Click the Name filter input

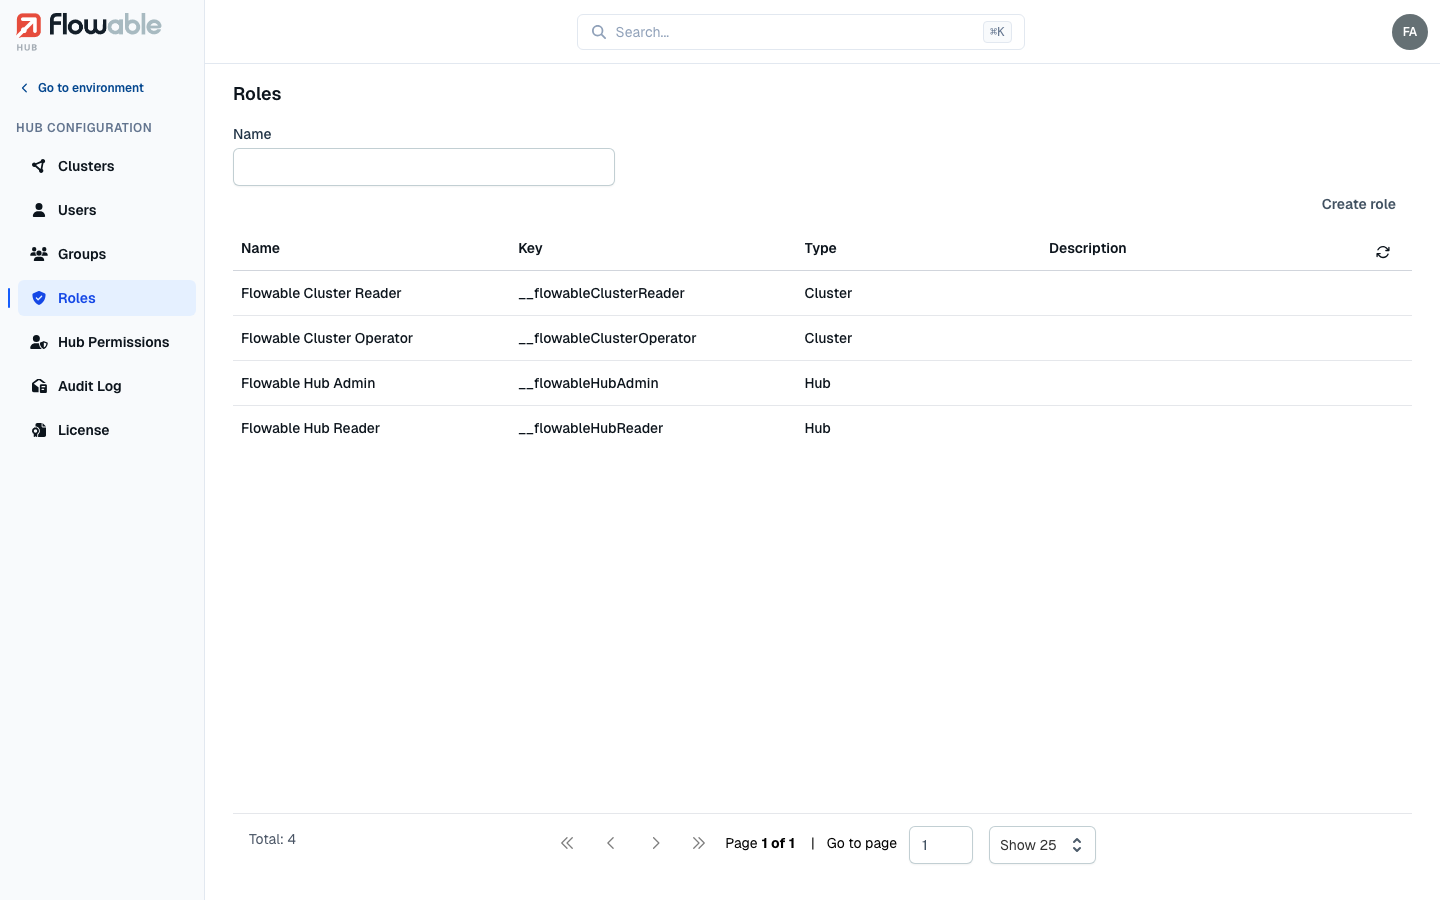tap(424, 167)
